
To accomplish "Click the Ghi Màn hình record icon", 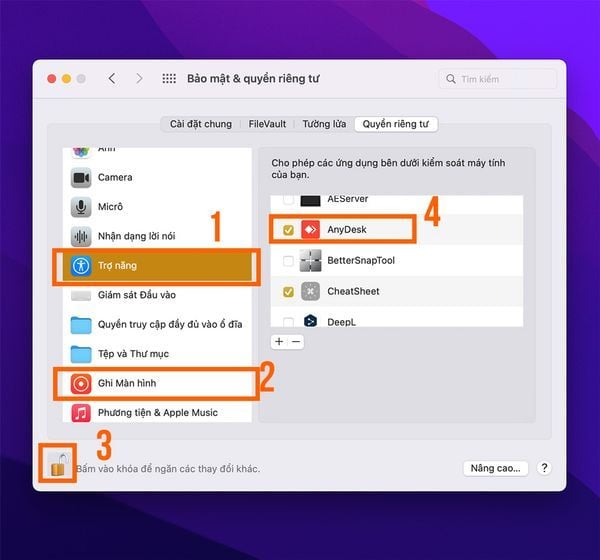I will (x=81, y=384).
